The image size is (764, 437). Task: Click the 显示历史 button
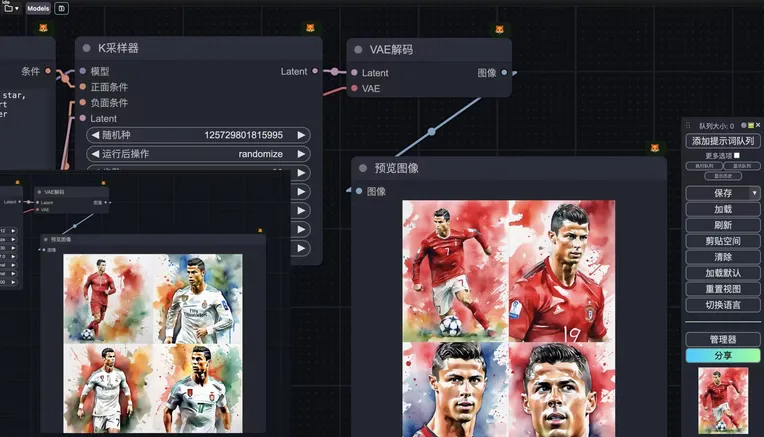tap(723, 176)
